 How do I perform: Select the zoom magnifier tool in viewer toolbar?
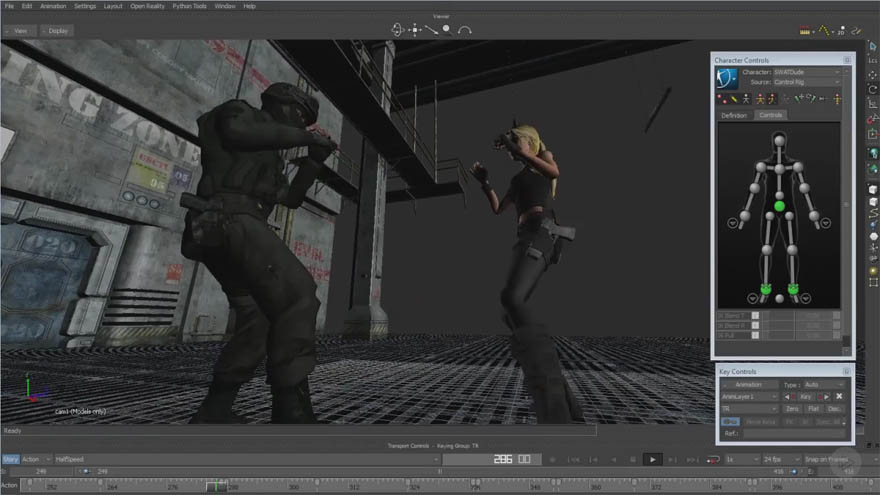(447, 30)
